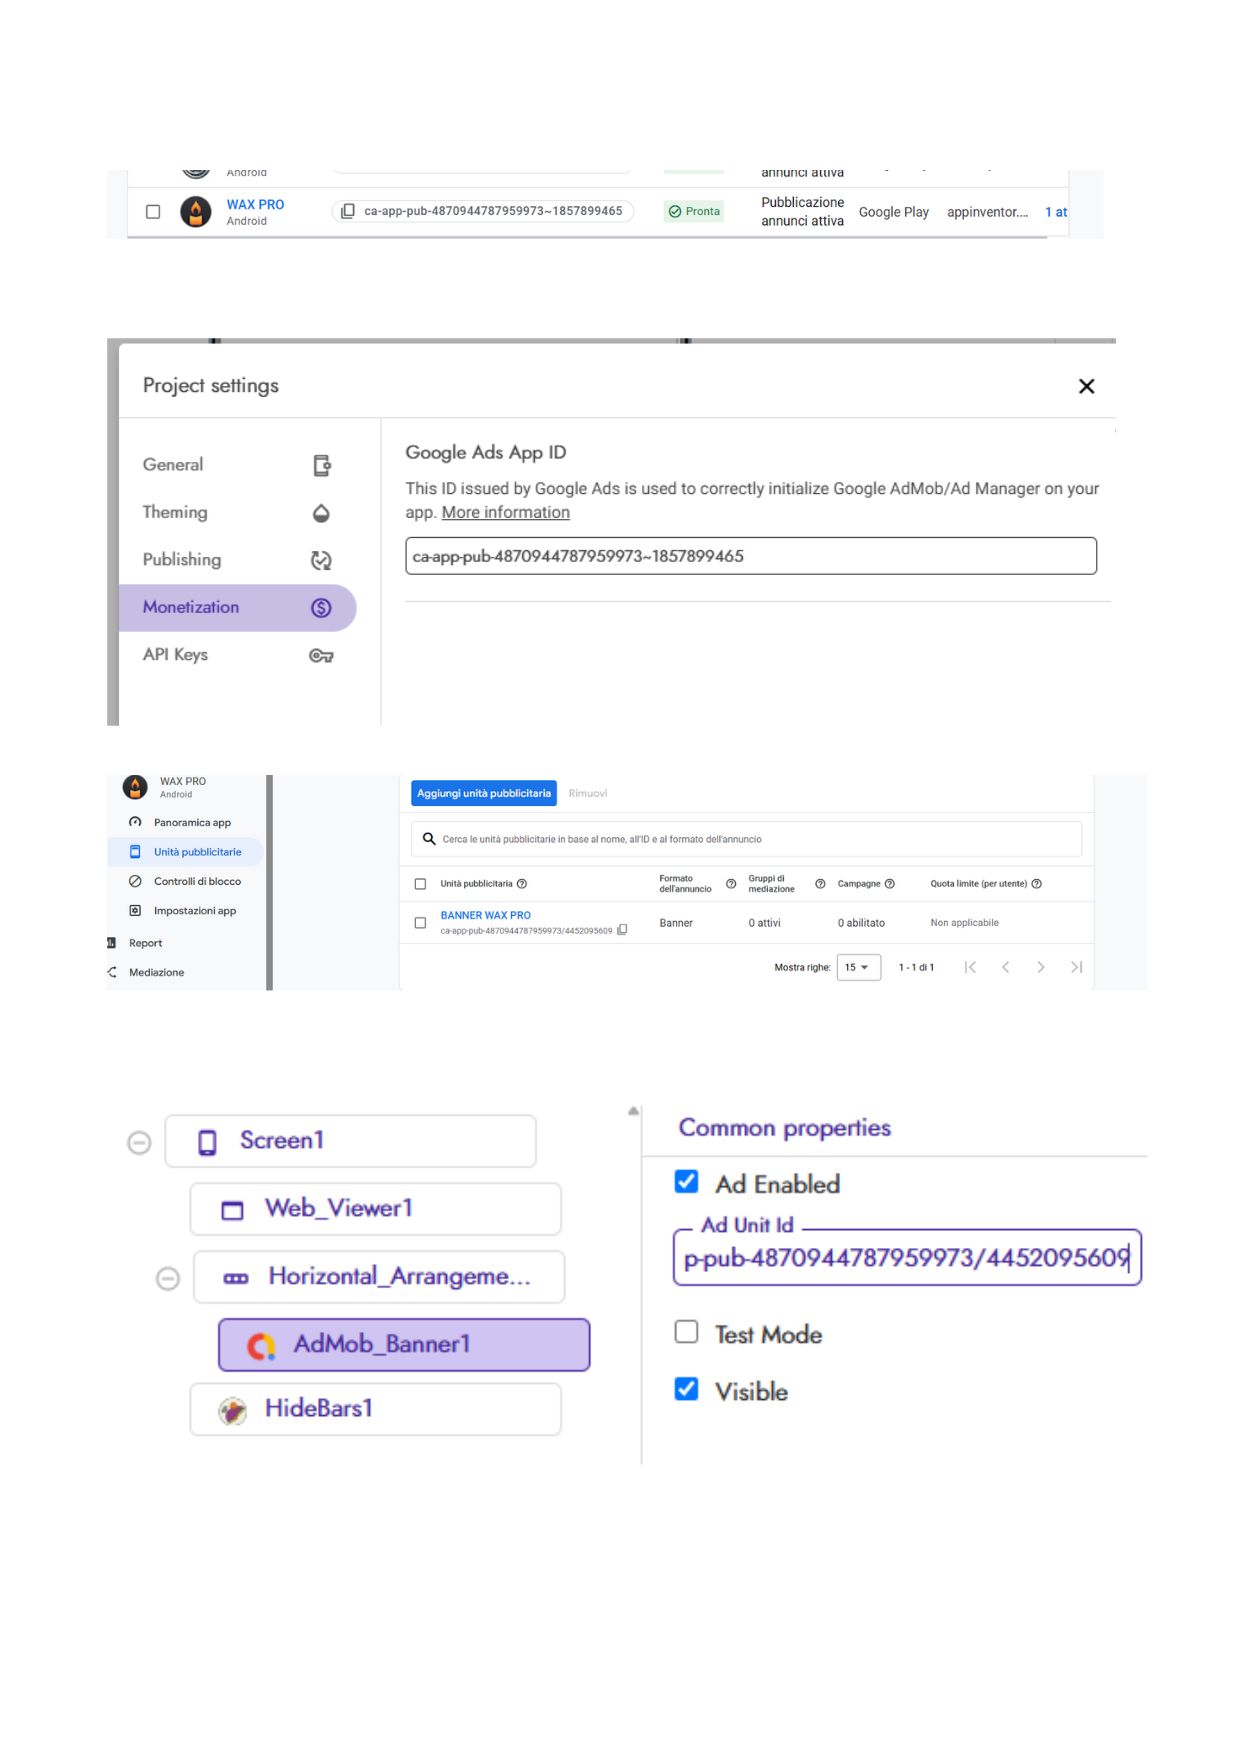Copy the BANNER WAX PRO ad unit ID
The width and height of the screenshot is (1240, 1748).
pyautogui.click(x=622, y=930)
